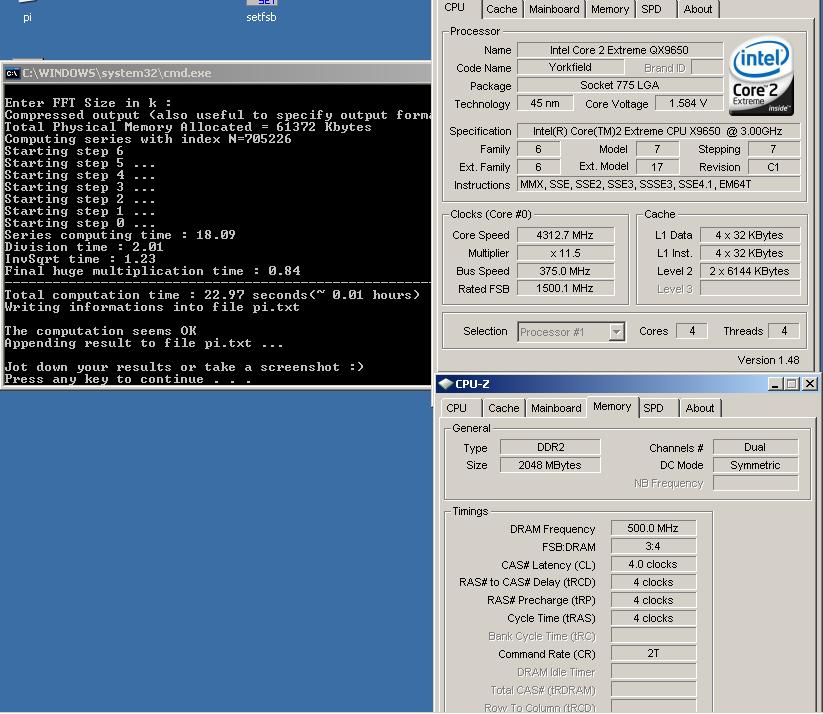This screenshot has height=714, width=823.
Task: Select CPU tab in lower CPU-Z window
Action: tap(457, 408)
